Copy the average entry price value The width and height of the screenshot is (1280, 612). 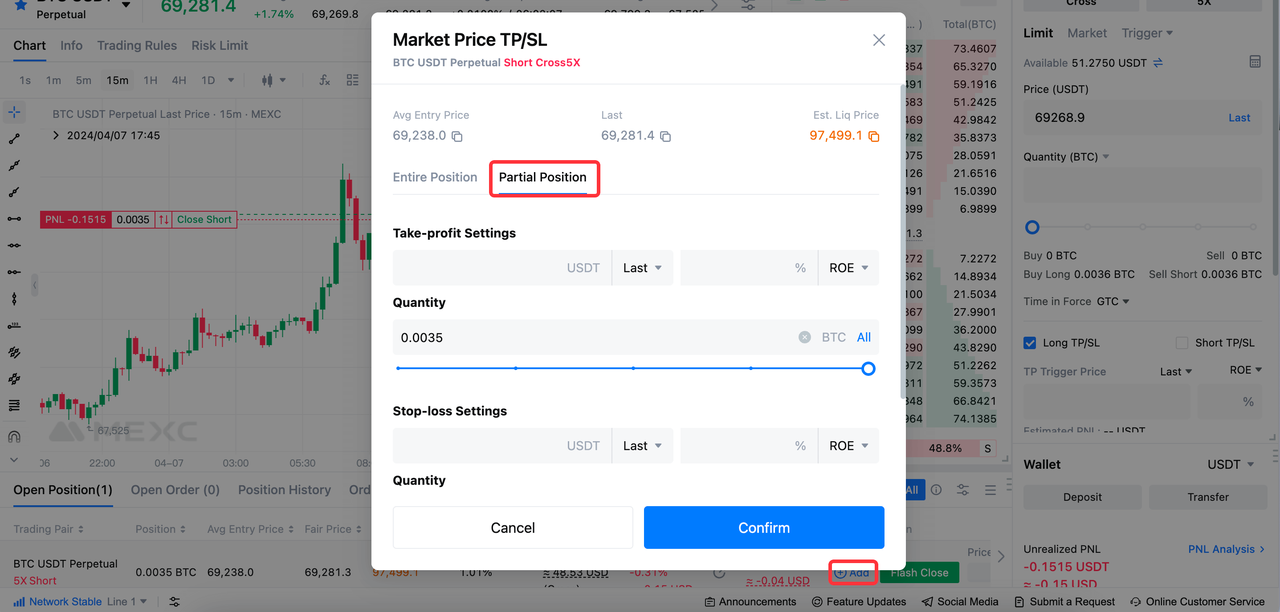(x=457, y=136)
